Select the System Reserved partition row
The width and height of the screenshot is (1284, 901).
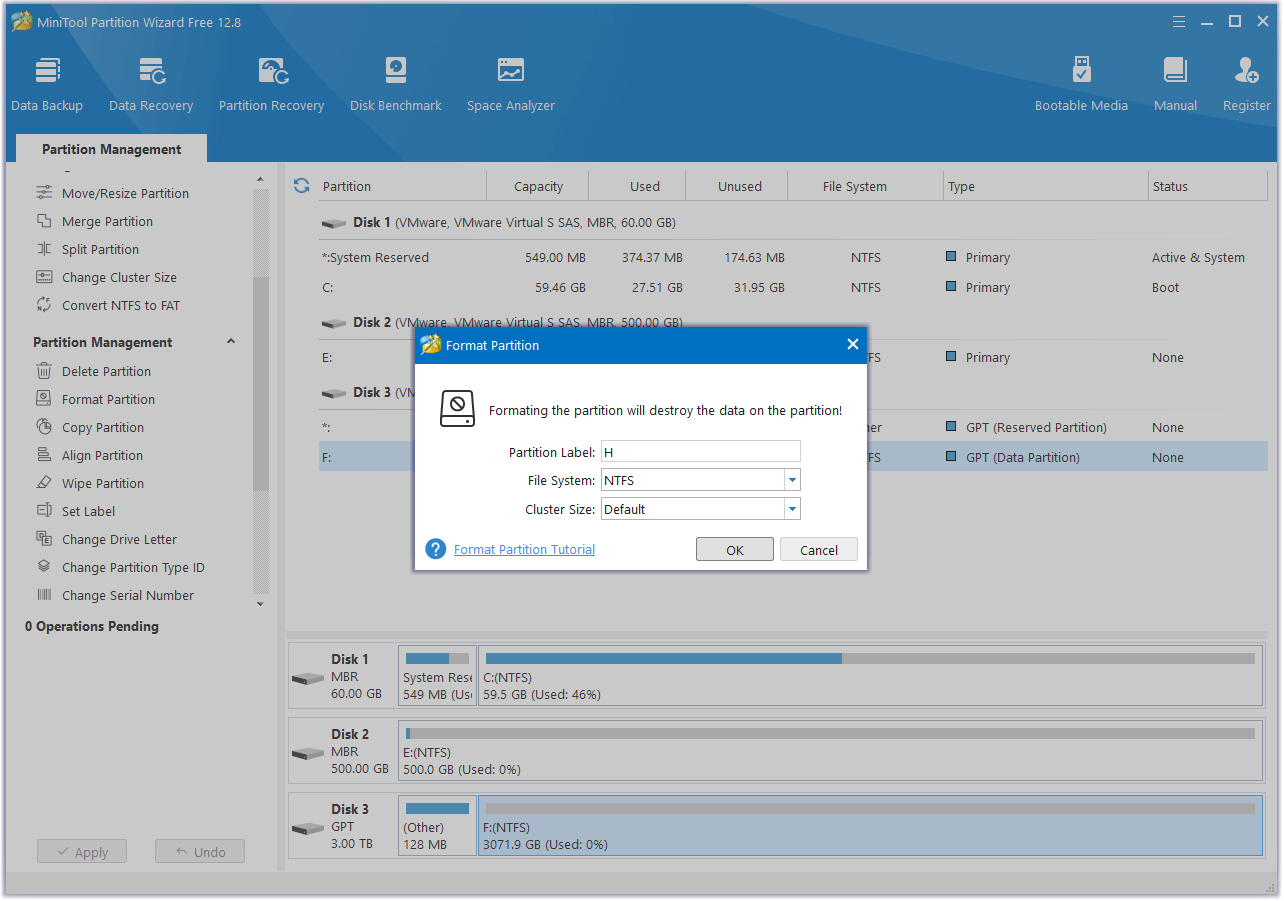tap(793, 257)
